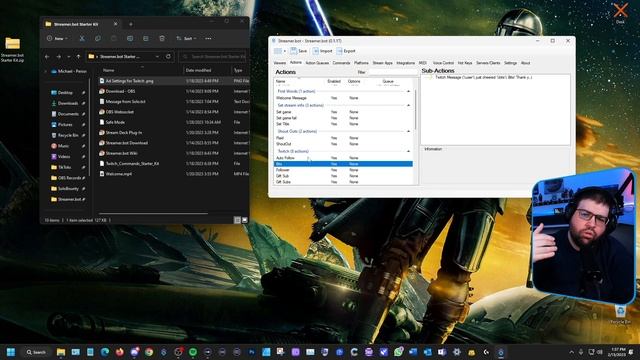Screen dimensions: 640x360
Task: Open the Windows Start menu
Action: (11, 352)
